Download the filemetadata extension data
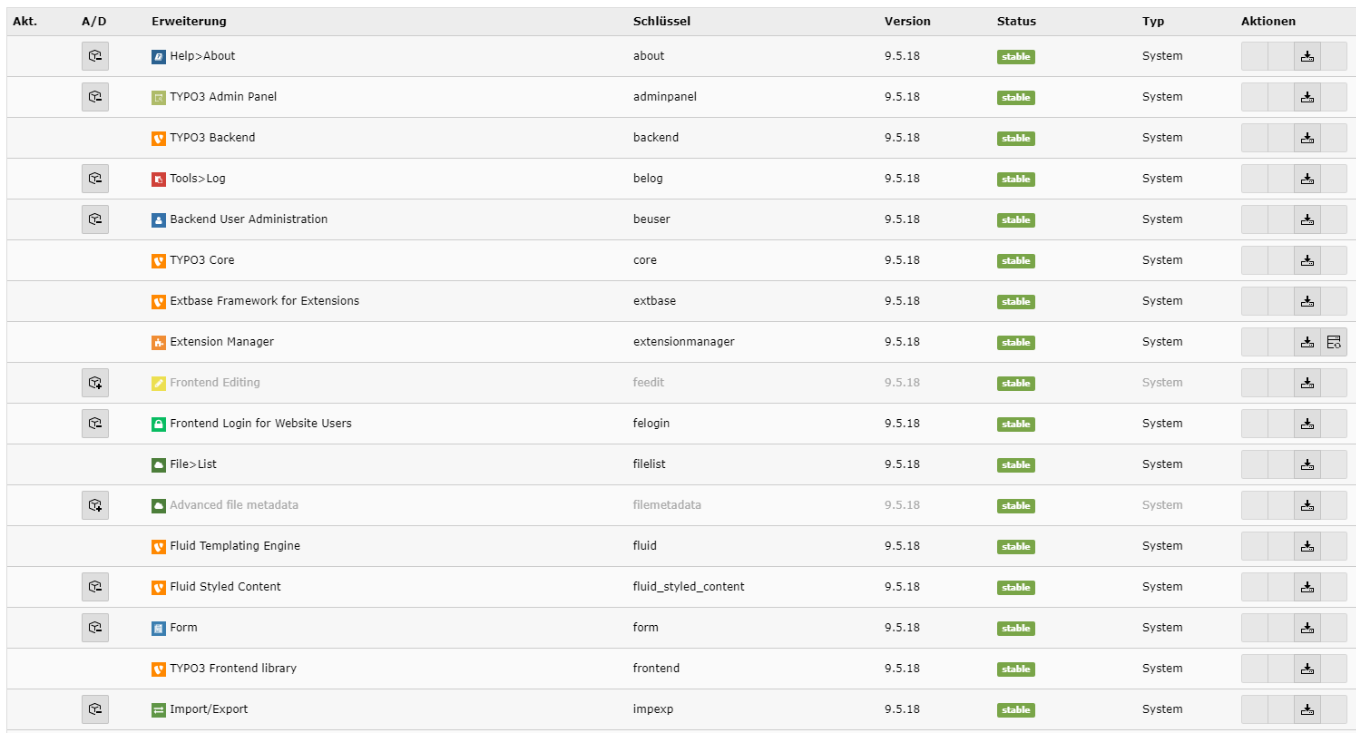The image size is (1356, 733). (1307, 505)
